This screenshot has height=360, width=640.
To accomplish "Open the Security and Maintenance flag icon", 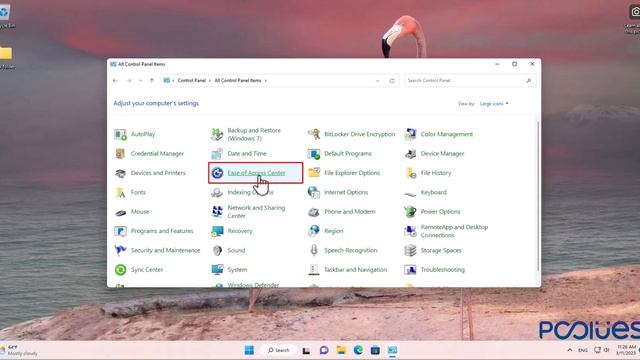I will point(120,250).
